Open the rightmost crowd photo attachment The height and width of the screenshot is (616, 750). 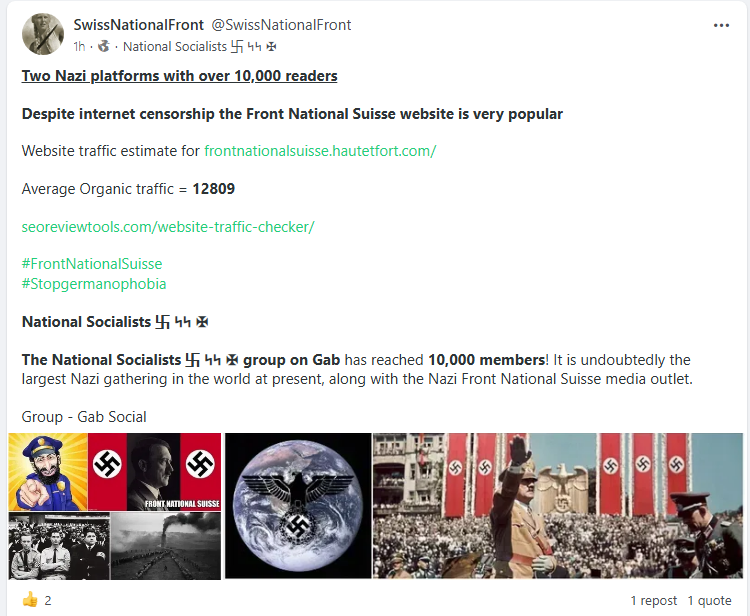point(558,506)
